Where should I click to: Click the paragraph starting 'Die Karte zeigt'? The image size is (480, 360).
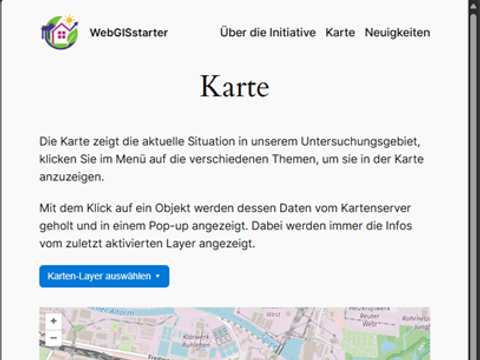point(231,159)
